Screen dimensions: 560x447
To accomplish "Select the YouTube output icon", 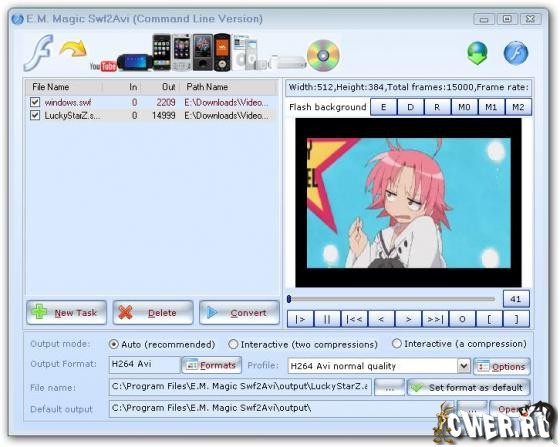I will 103,66.
